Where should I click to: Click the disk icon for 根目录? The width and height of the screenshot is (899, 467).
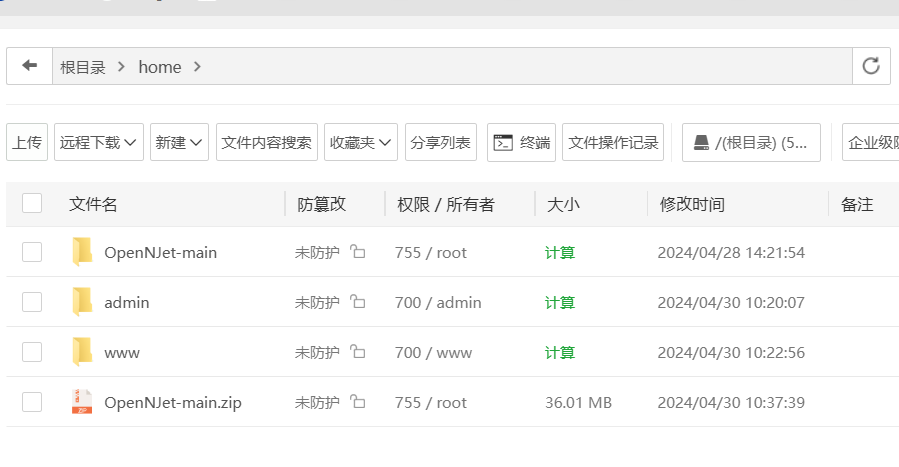701,142
